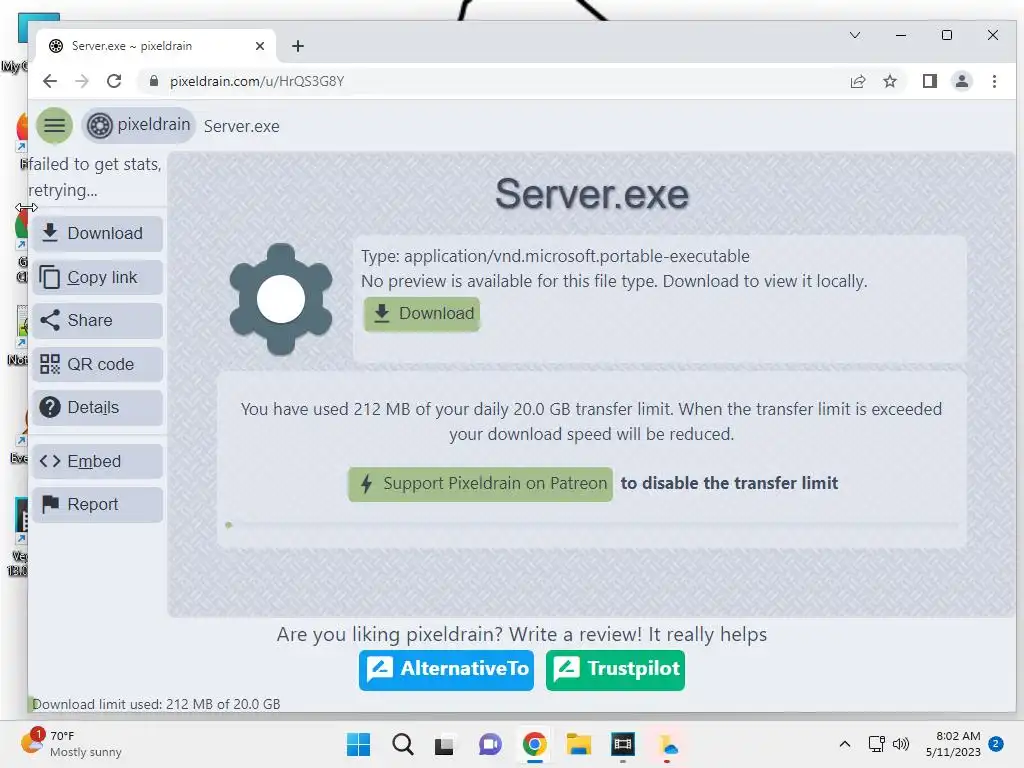
Task: Support Pixeldrain on Patreon button
Action: [x=481, y=484]
